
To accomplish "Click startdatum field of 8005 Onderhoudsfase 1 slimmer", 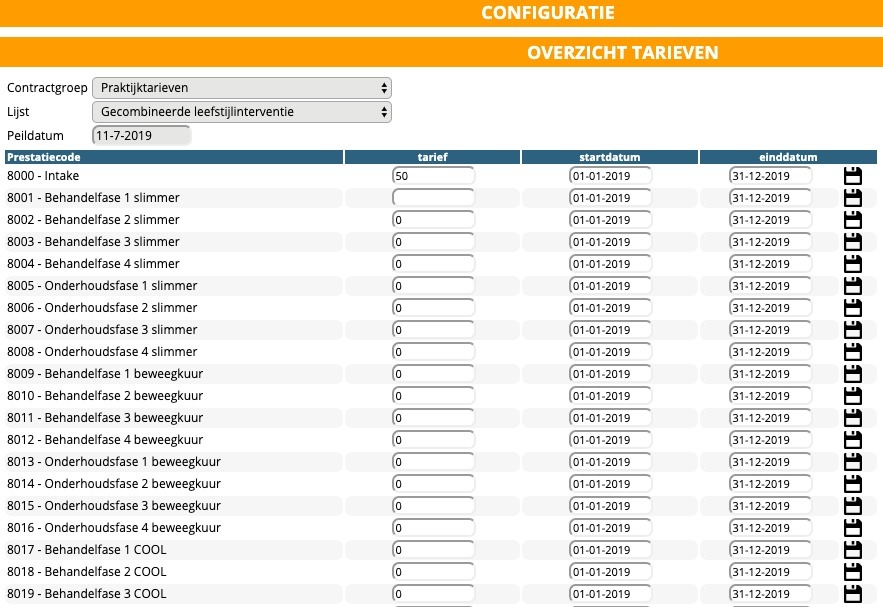I will click(610, 286).
